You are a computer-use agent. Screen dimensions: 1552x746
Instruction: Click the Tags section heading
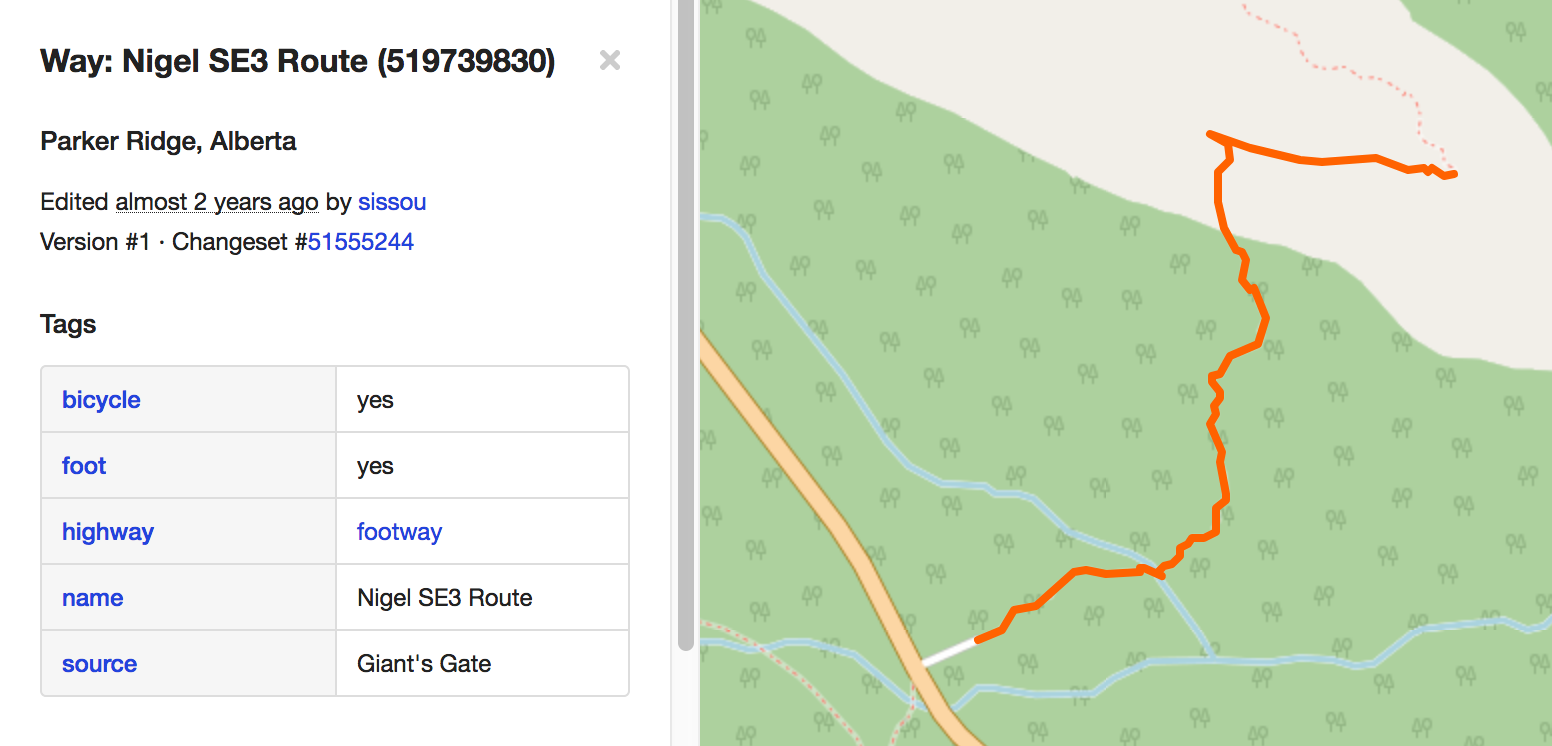(x=67, y=324)
